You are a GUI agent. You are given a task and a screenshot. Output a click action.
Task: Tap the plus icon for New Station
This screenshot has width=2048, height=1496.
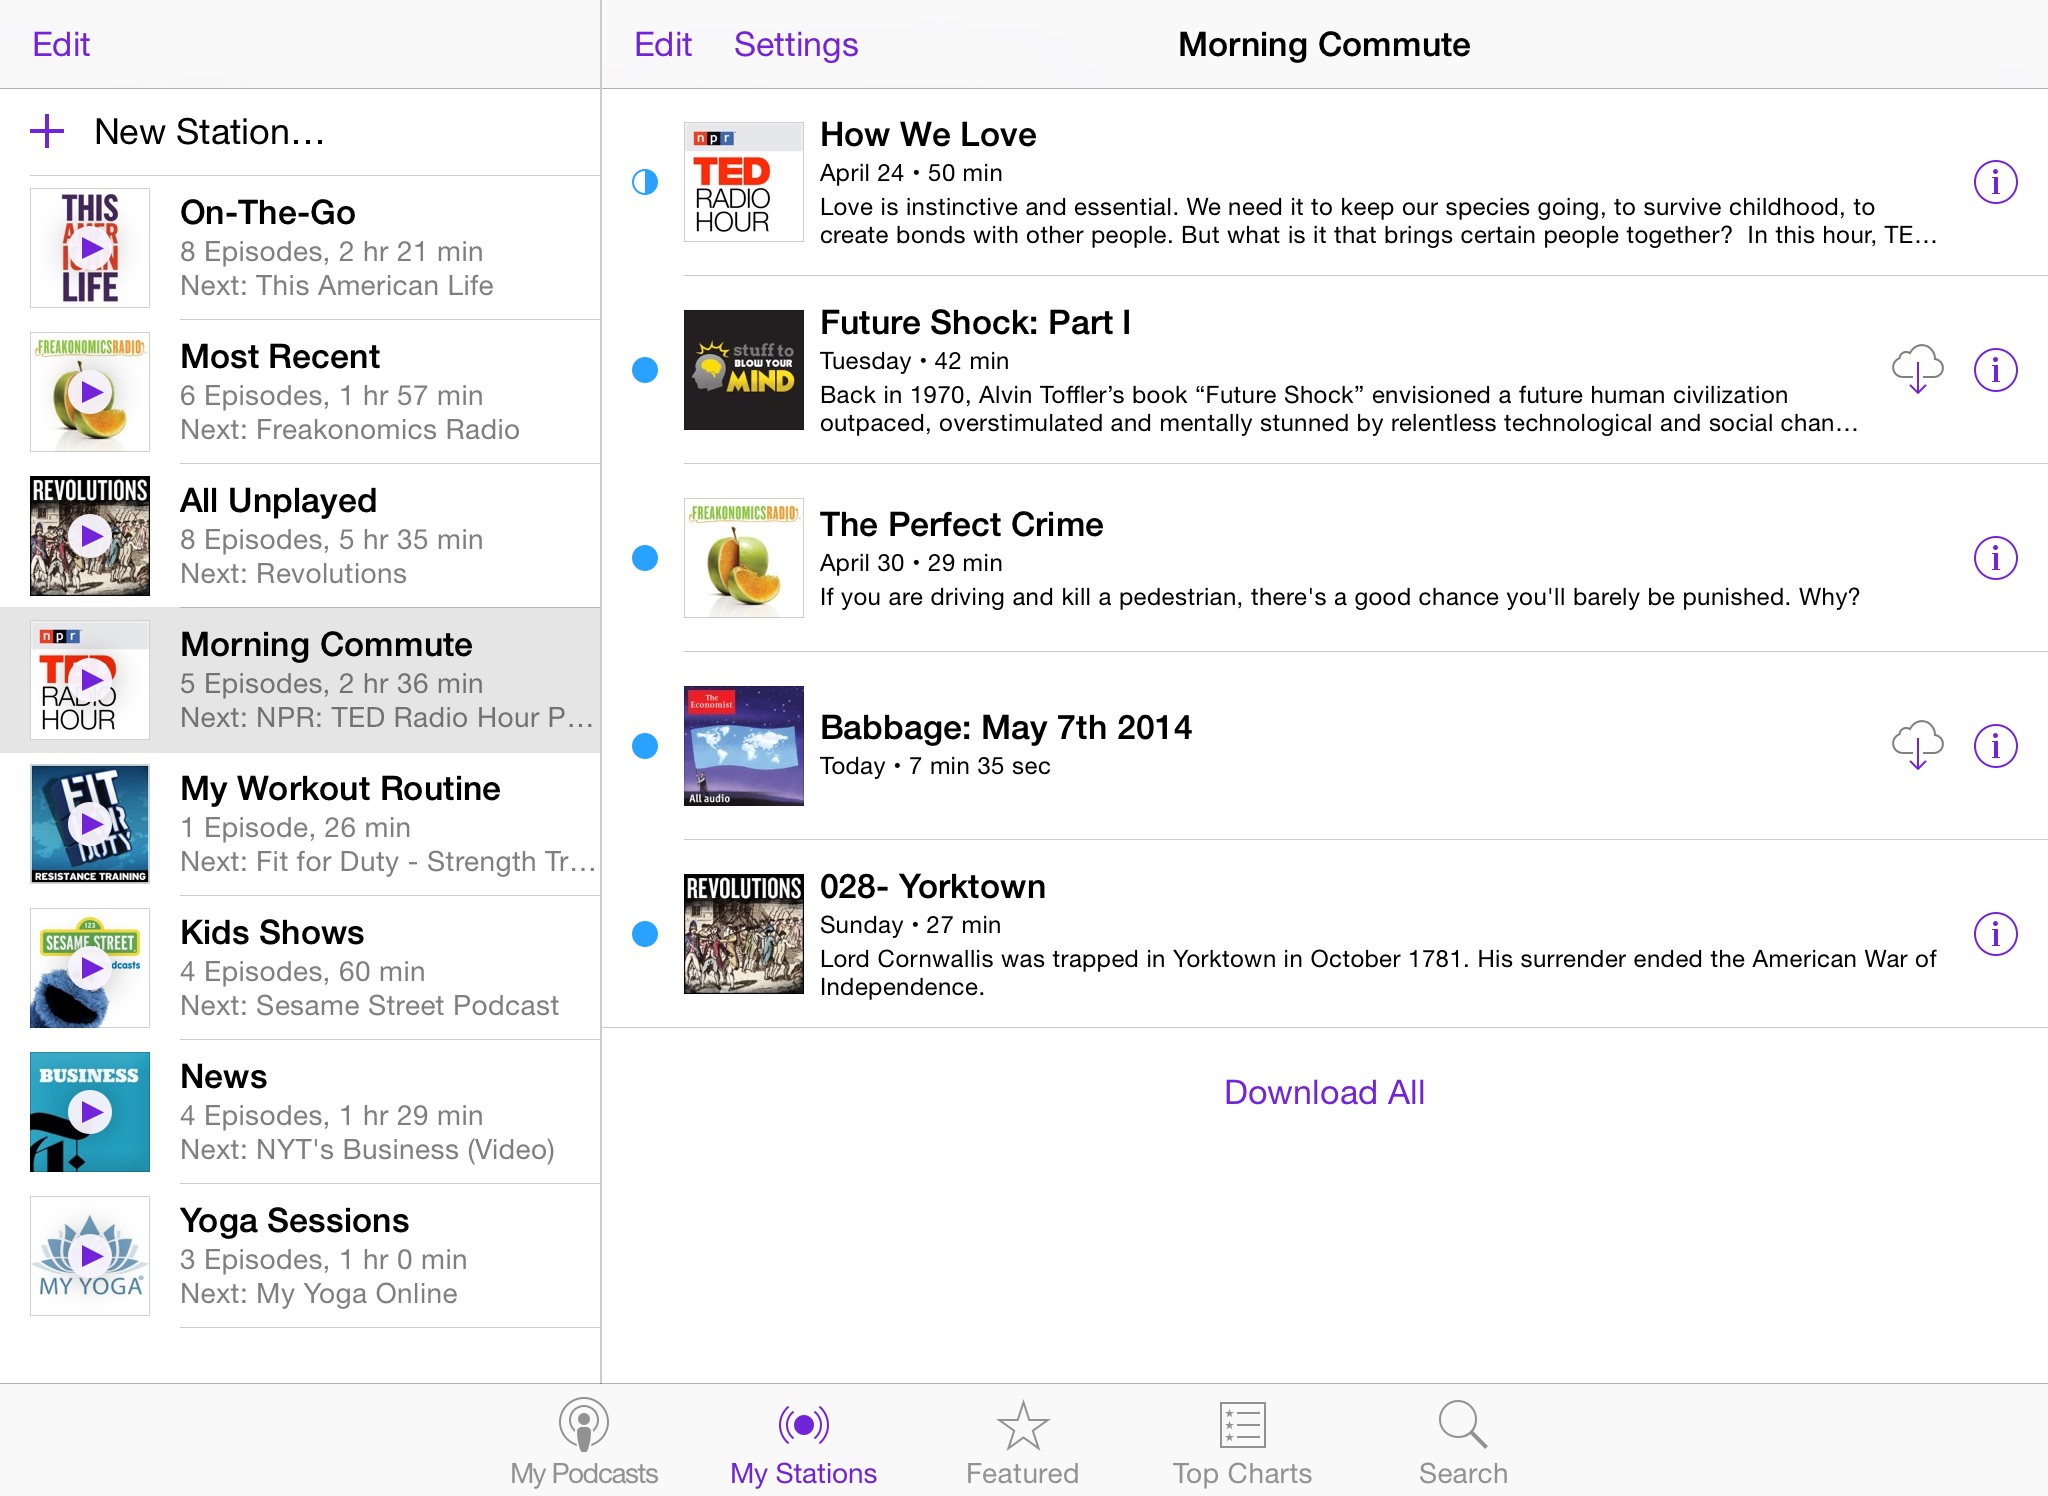pos(47,131)
